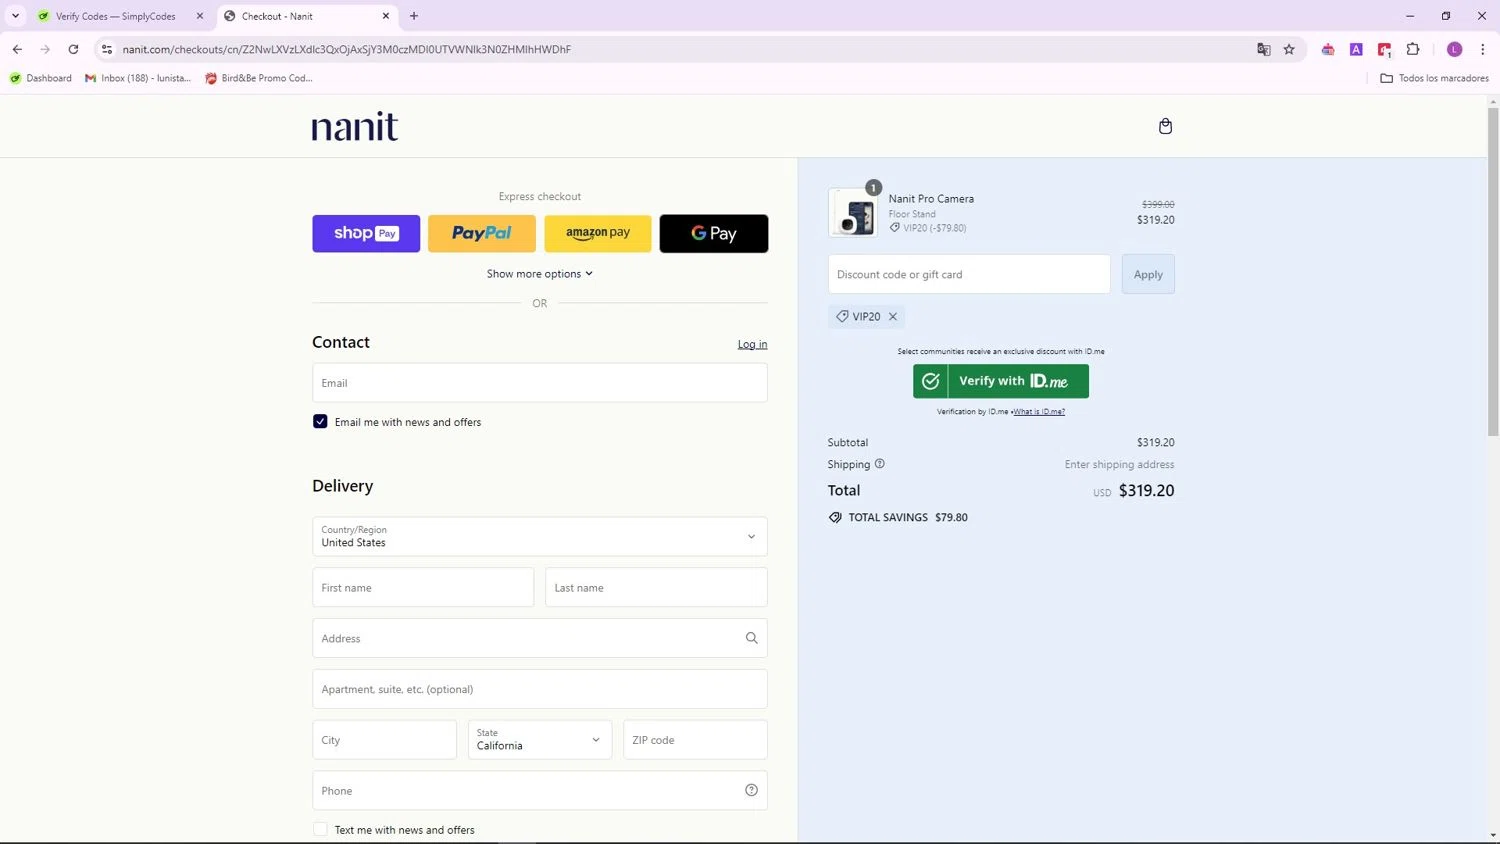Click the browser address bar URL
The image size is (1500, 844).
pyautogui.click(x=347, y=49)
